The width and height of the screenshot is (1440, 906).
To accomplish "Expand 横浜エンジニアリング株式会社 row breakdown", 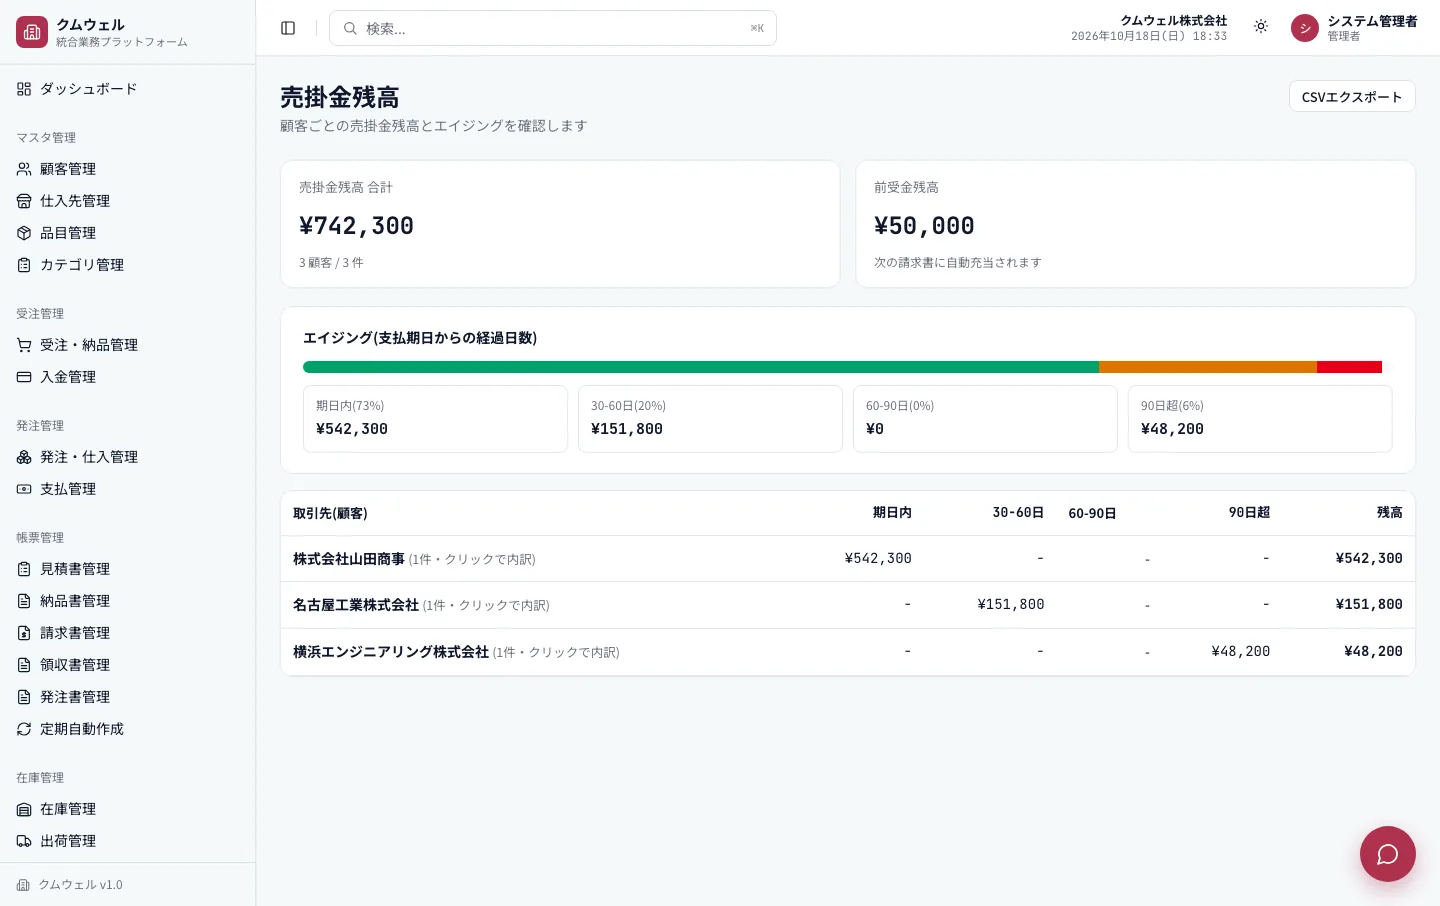I will [848, 652].
